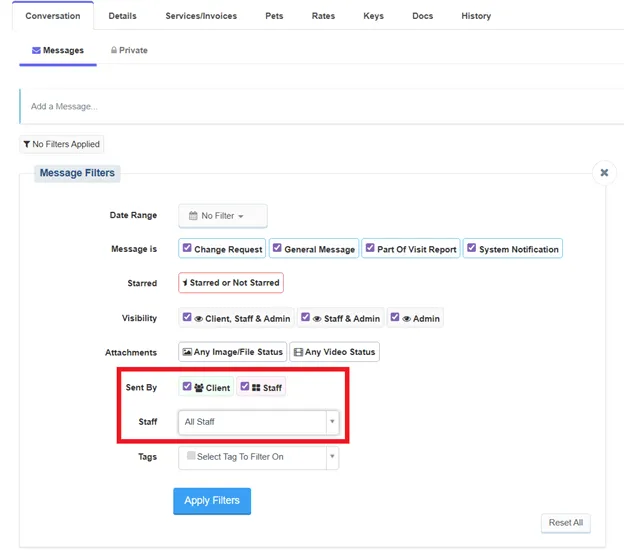The height and width of the screenshot is (553, 624).
Task: Expand the Tags dropdown arrow
Action: (x=332, y=458)
